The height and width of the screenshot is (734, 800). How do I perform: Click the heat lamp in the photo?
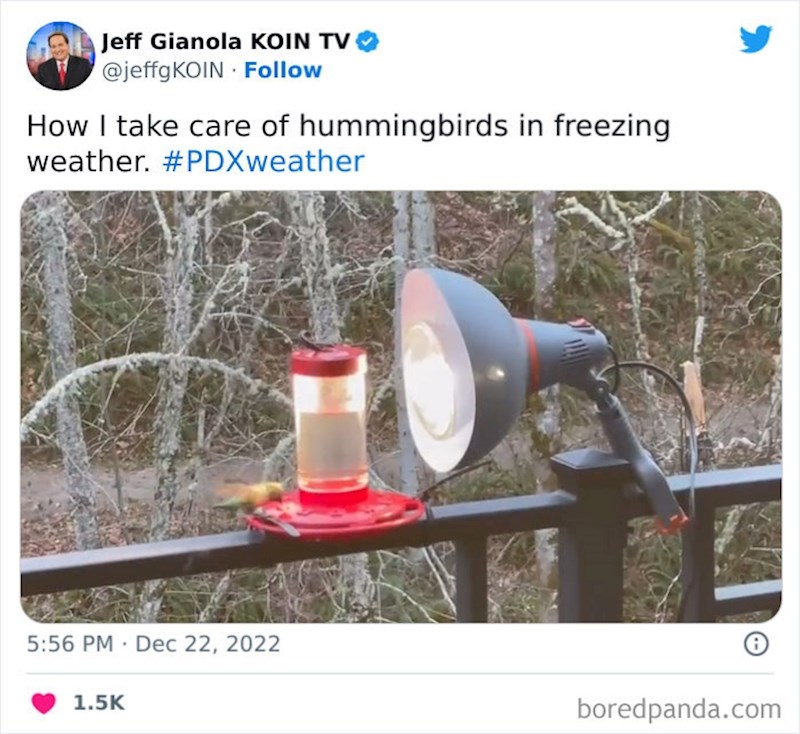[503, 375]
